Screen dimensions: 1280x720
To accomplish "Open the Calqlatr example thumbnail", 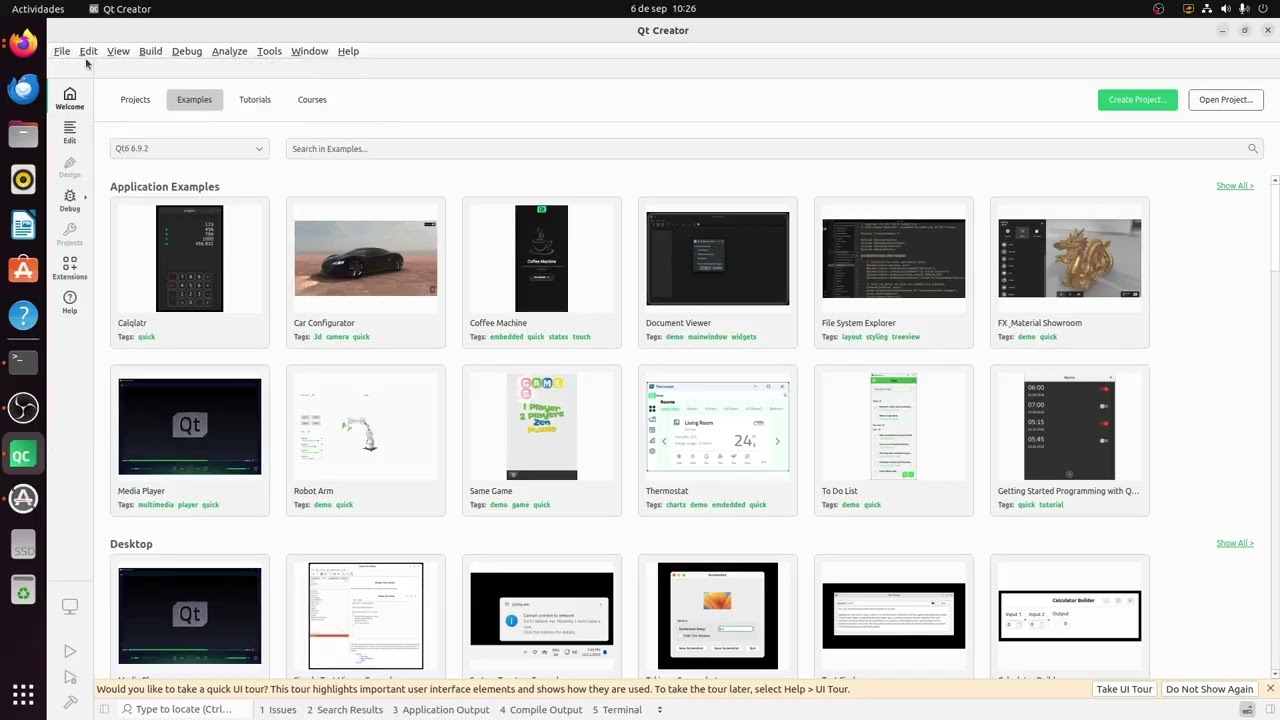I will point(190,259).
